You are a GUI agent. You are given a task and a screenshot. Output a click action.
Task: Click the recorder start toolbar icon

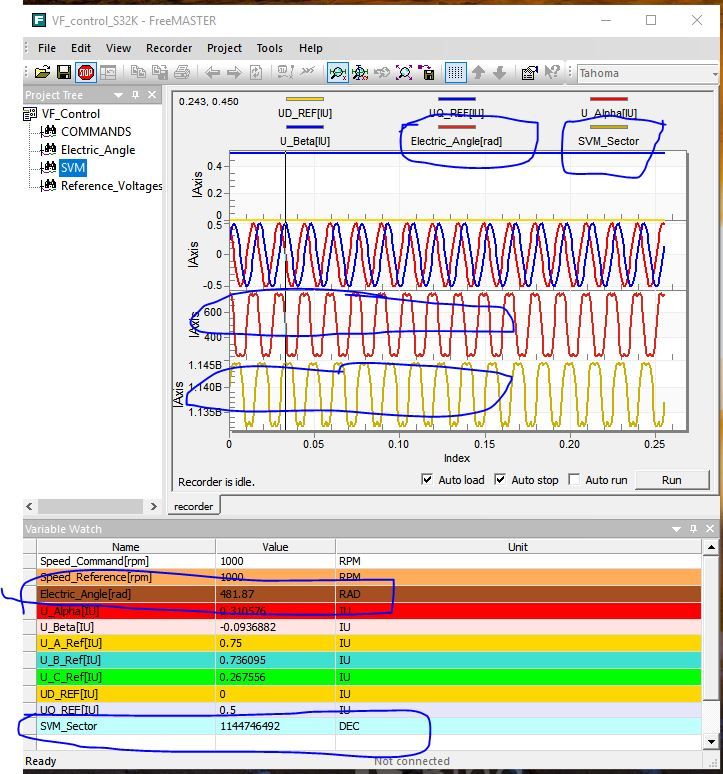tap(286, 73)
